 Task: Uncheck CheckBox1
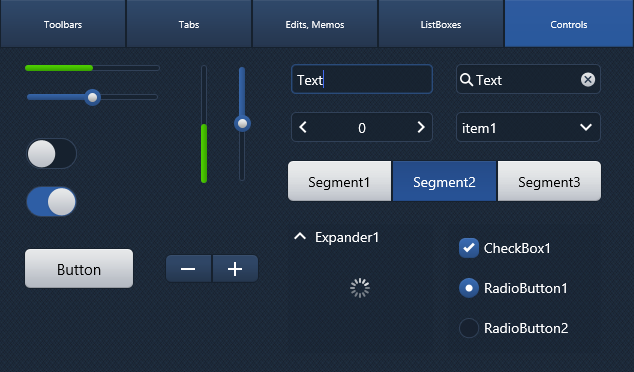pyautogui.click(x=469, y=248)
